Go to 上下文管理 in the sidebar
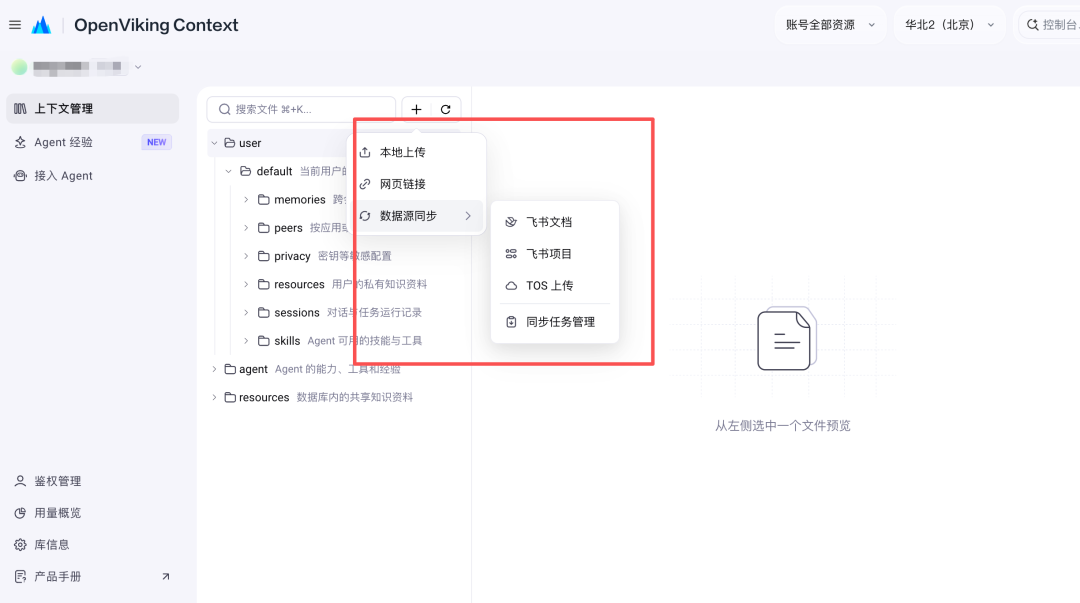 92,108
